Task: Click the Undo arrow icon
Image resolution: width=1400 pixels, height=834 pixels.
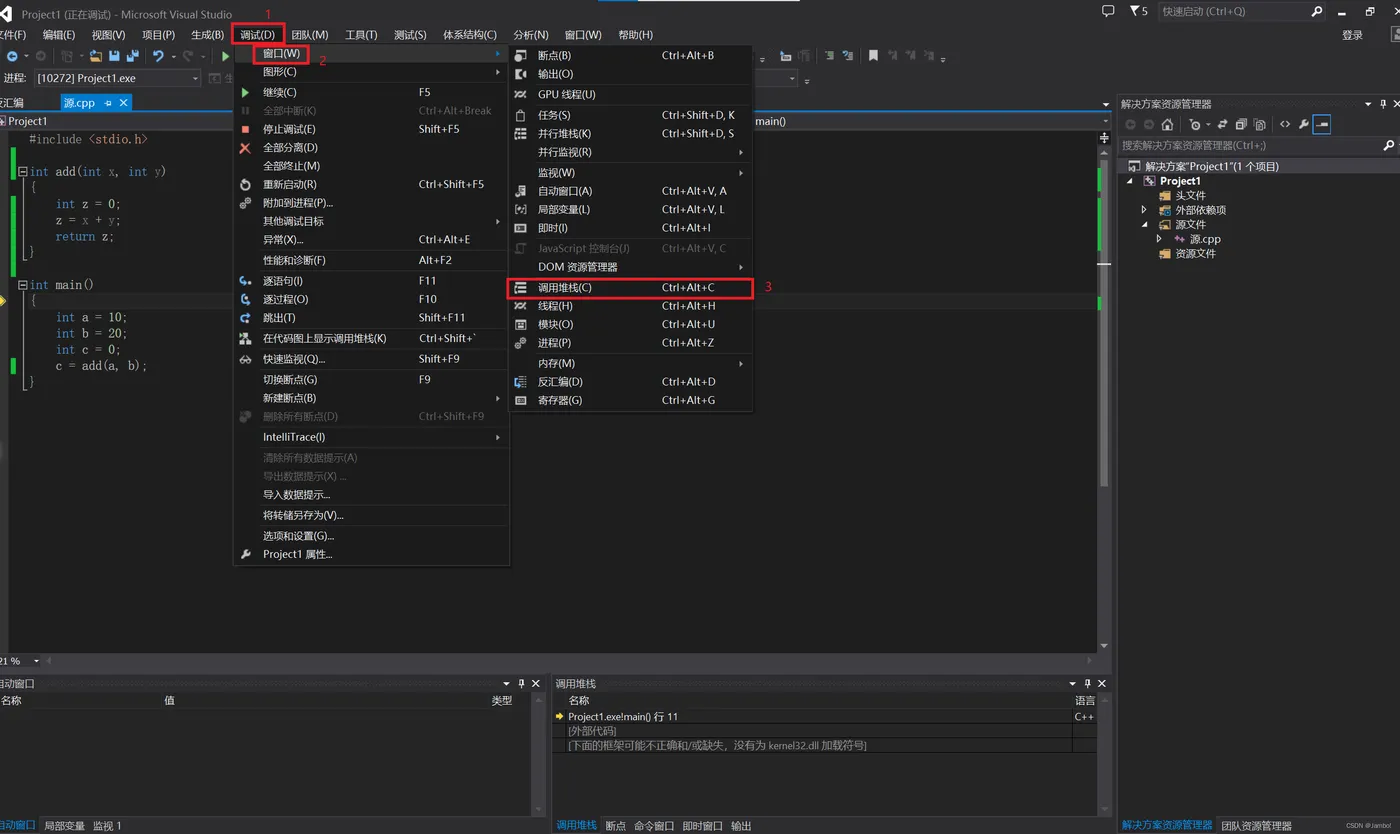Action: tap(158, 57)
